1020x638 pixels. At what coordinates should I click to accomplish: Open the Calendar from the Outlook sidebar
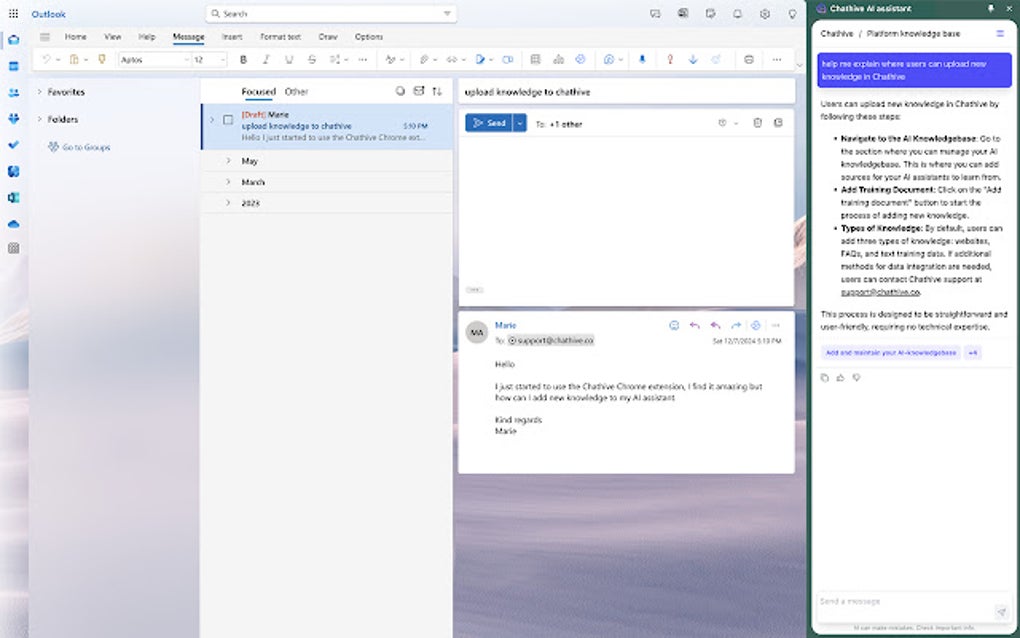[x=13, y=66]
